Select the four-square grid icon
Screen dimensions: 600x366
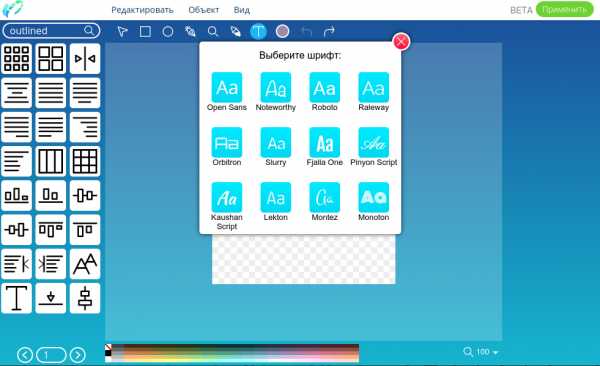click(x=51, y=59)
